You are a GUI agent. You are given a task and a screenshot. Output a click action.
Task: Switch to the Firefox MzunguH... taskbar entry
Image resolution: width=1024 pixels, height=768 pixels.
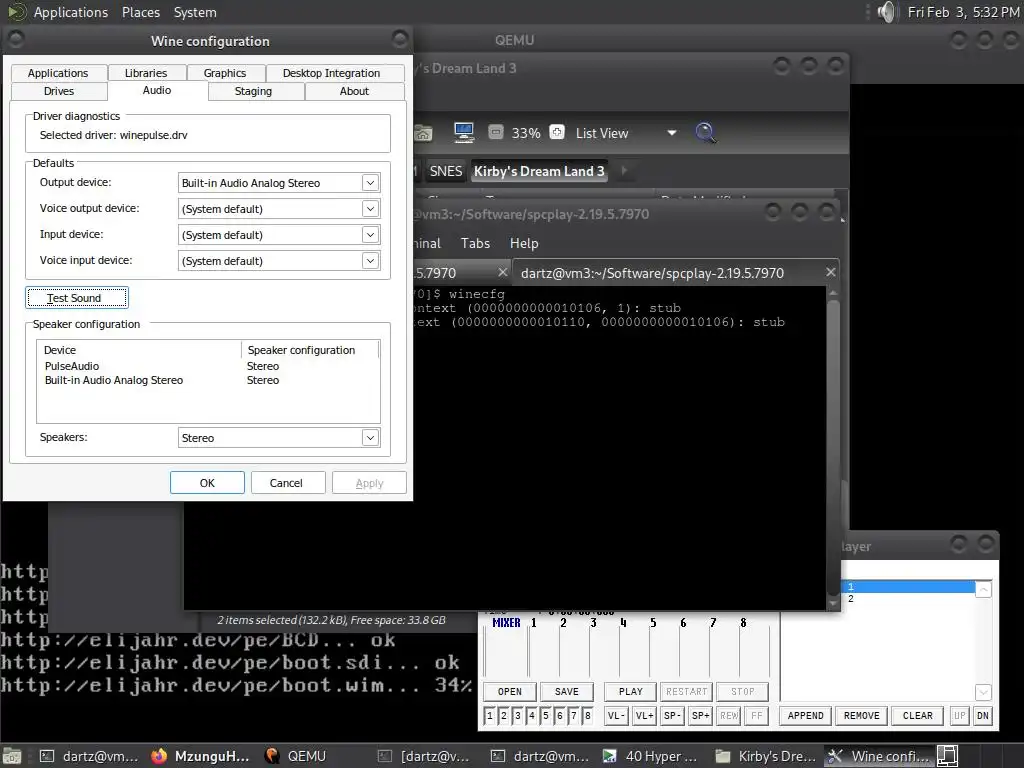[x=200, y=756]
